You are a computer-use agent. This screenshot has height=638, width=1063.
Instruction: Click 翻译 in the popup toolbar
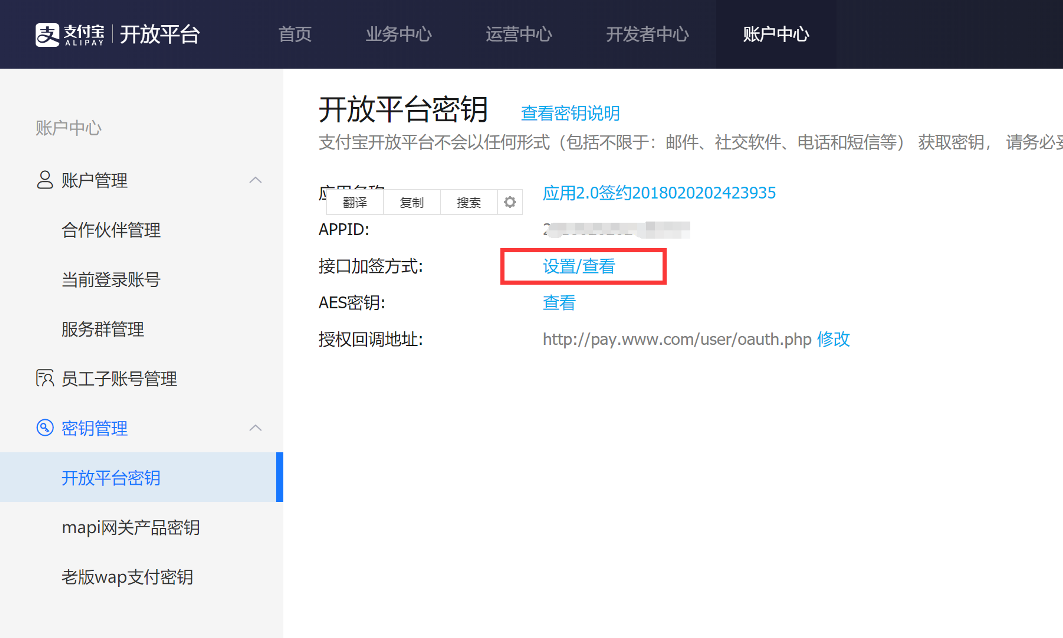[x=354, y=201]
